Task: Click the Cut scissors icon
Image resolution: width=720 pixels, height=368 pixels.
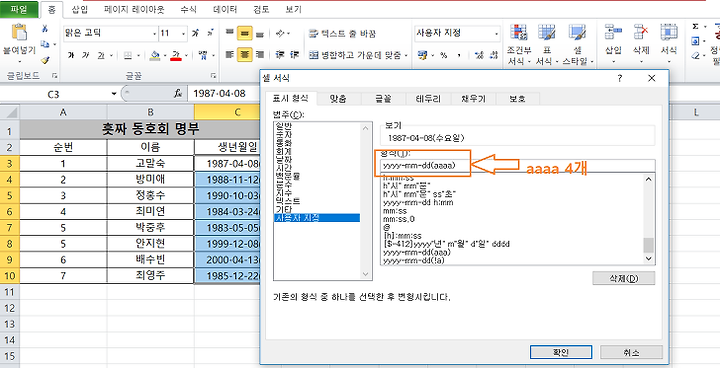Action: click(45, 29)
